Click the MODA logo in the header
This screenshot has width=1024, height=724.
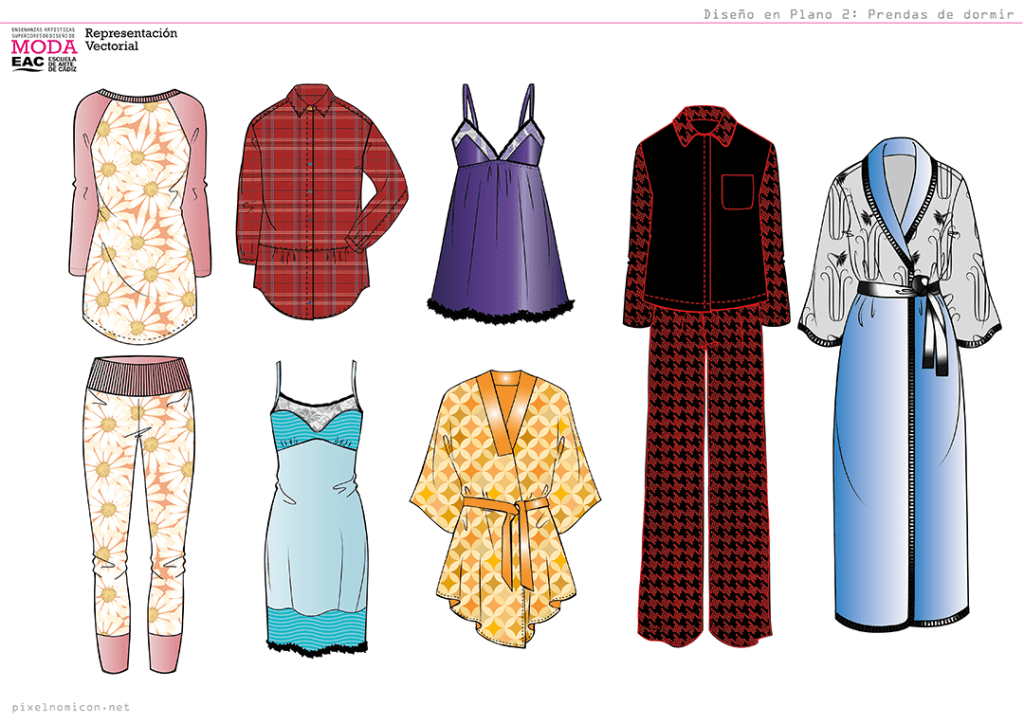point(43,46)
